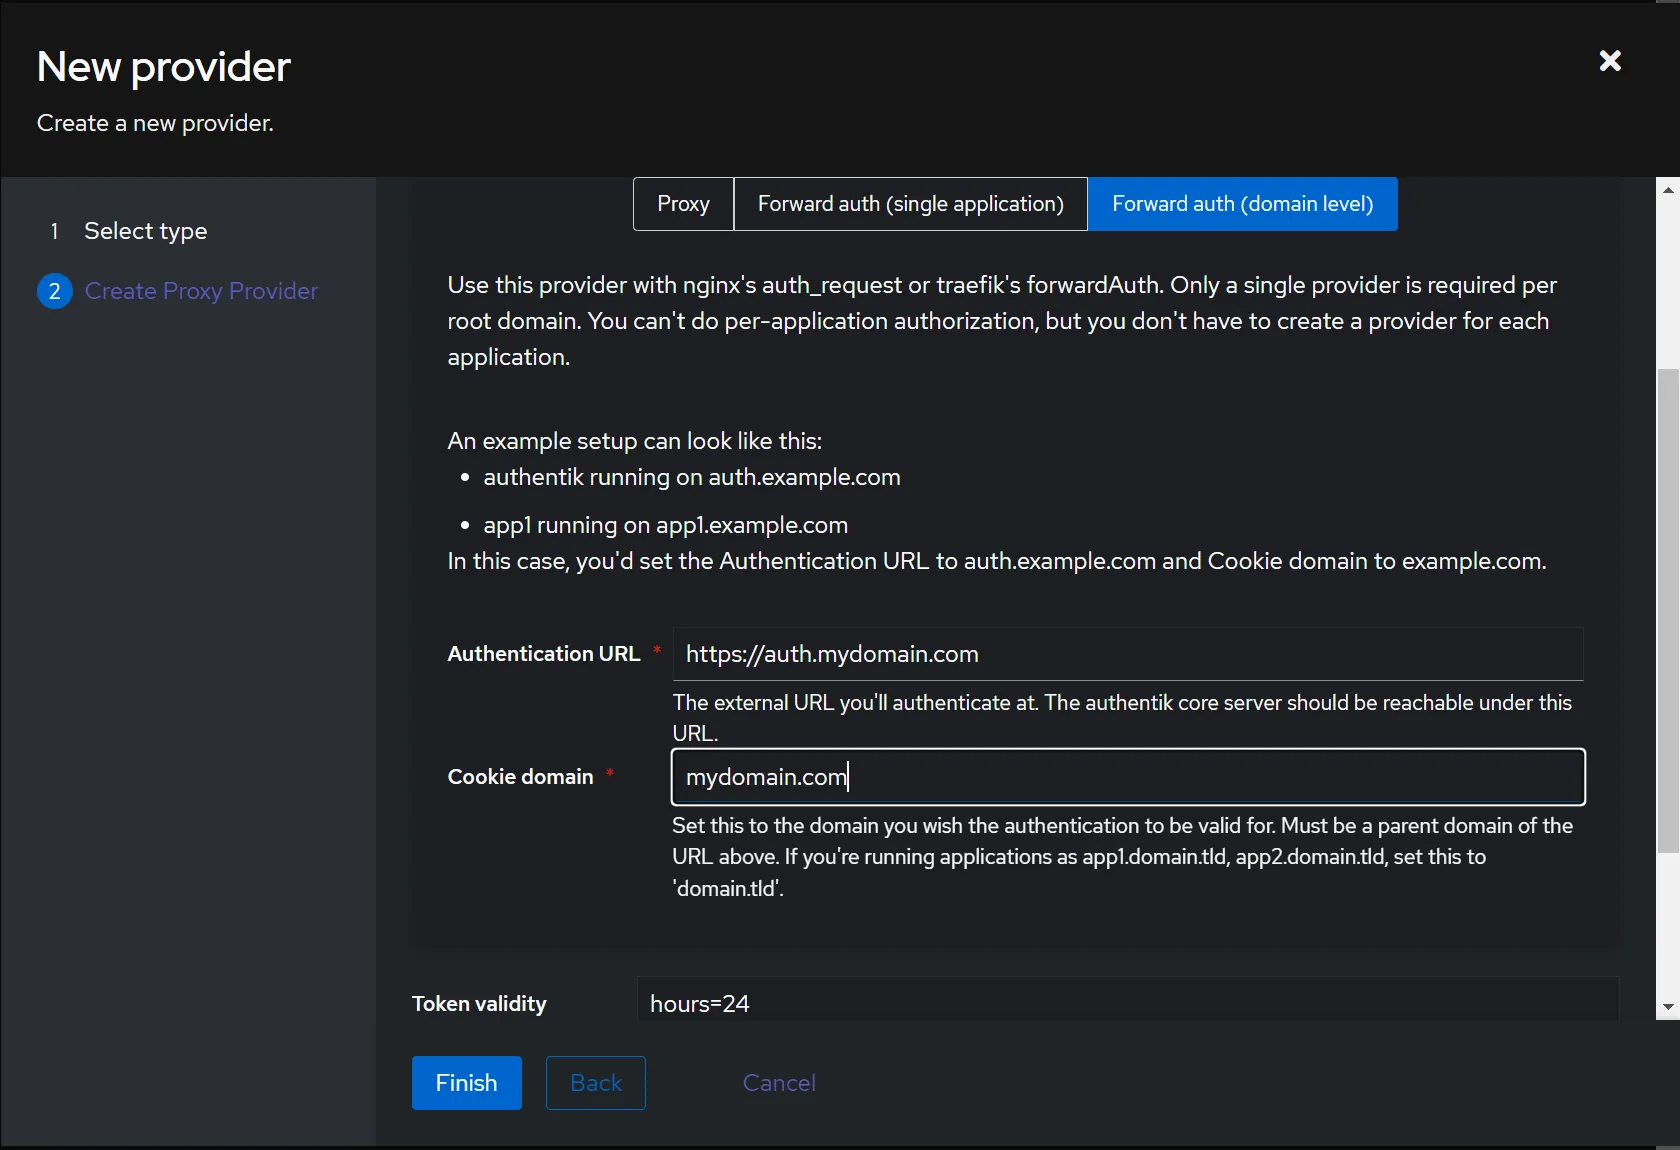Go back to Select type step
The image size is (1680, 1150).
(145, 231)
